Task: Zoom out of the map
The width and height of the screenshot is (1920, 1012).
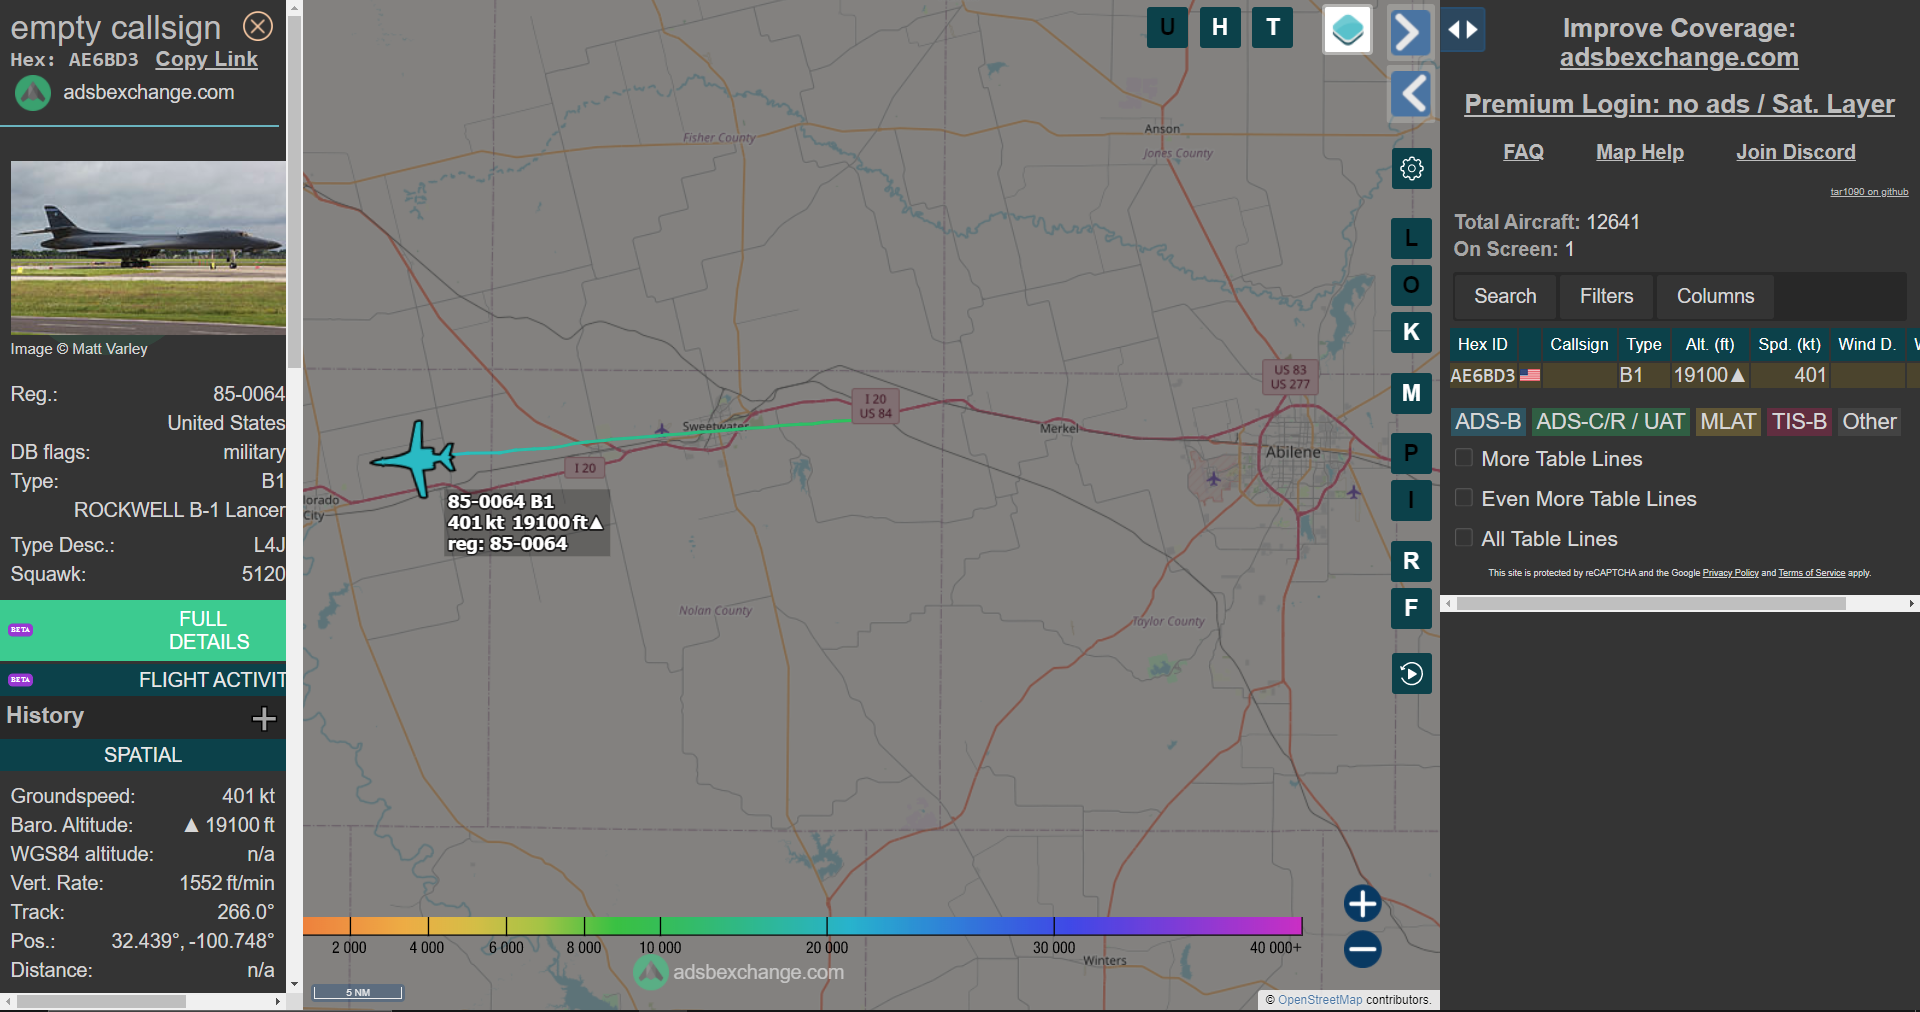Action: tap(1362, 950)
